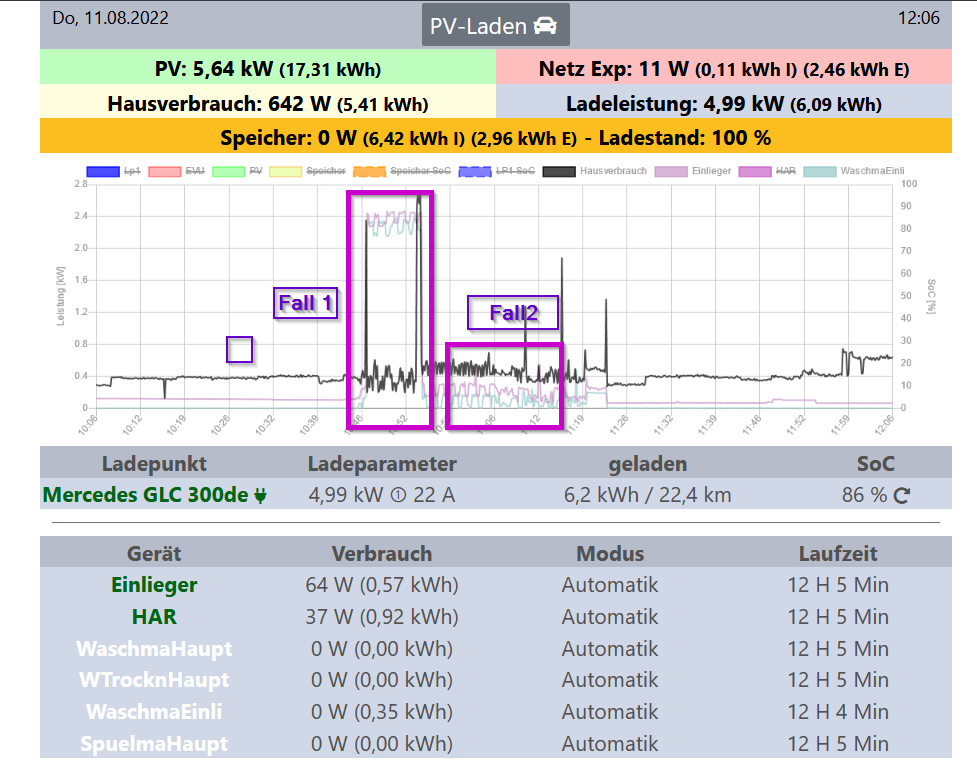The image size is (977, 782).
Task: Refresh SoC with the reload icon
Action: pyautogui.click(x=902, y=495)
